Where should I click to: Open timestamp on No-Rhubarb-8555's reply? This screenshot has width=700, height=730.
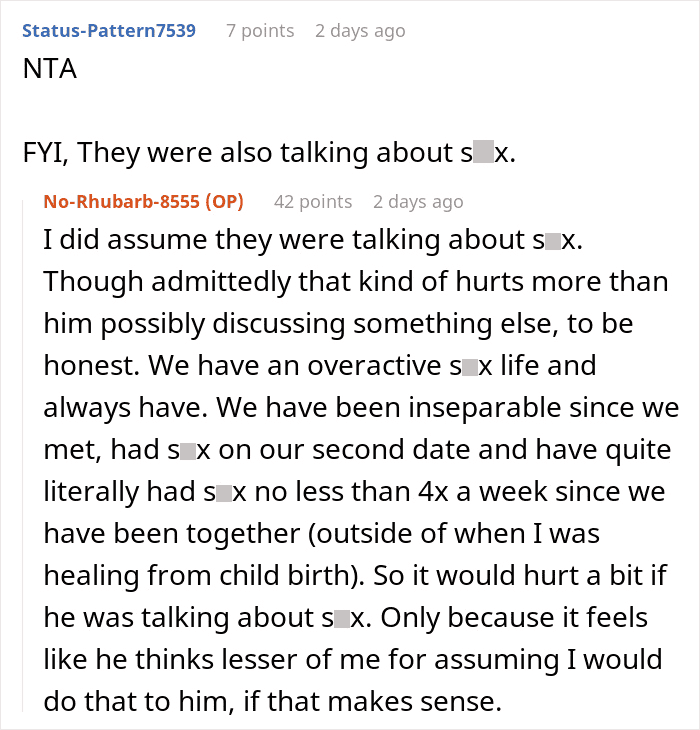coord(418,202)
